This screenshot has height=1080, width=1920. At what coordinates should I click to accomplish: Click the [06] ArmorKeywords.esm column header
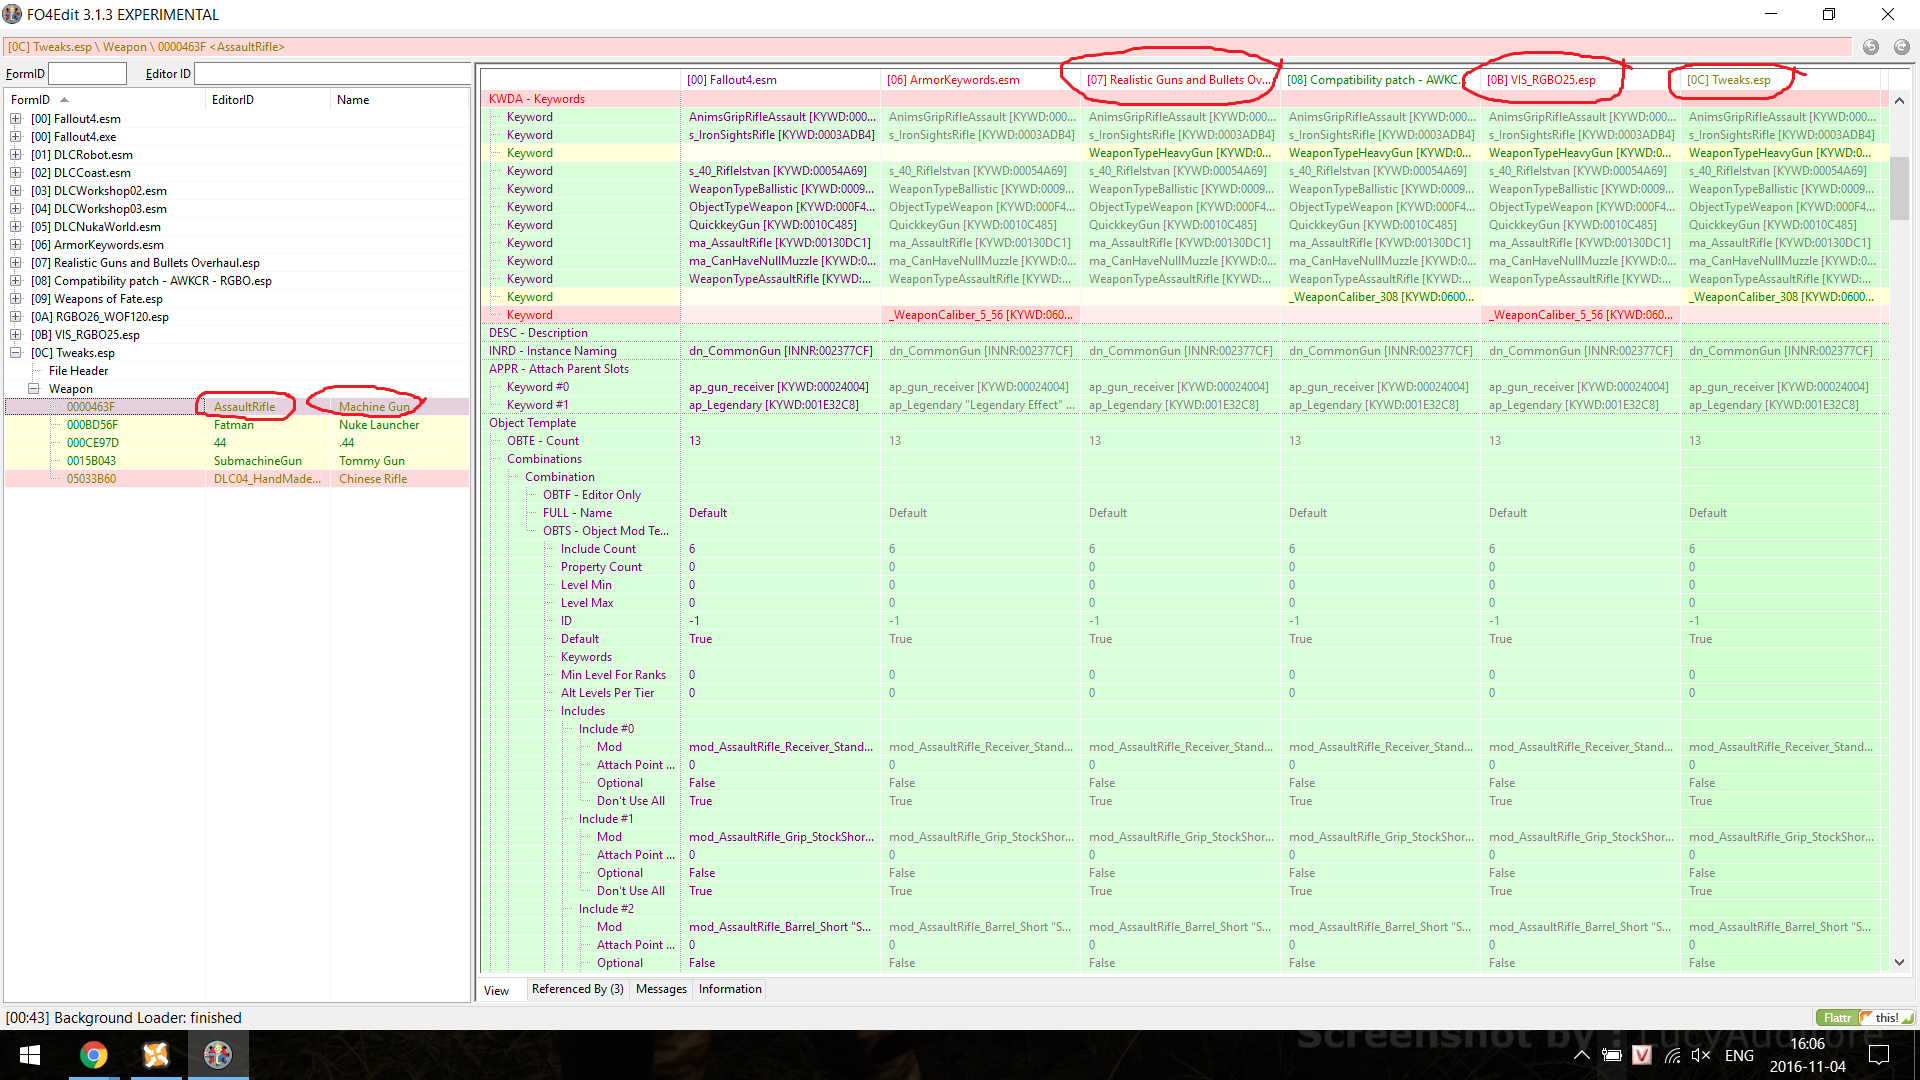(980, 80)
